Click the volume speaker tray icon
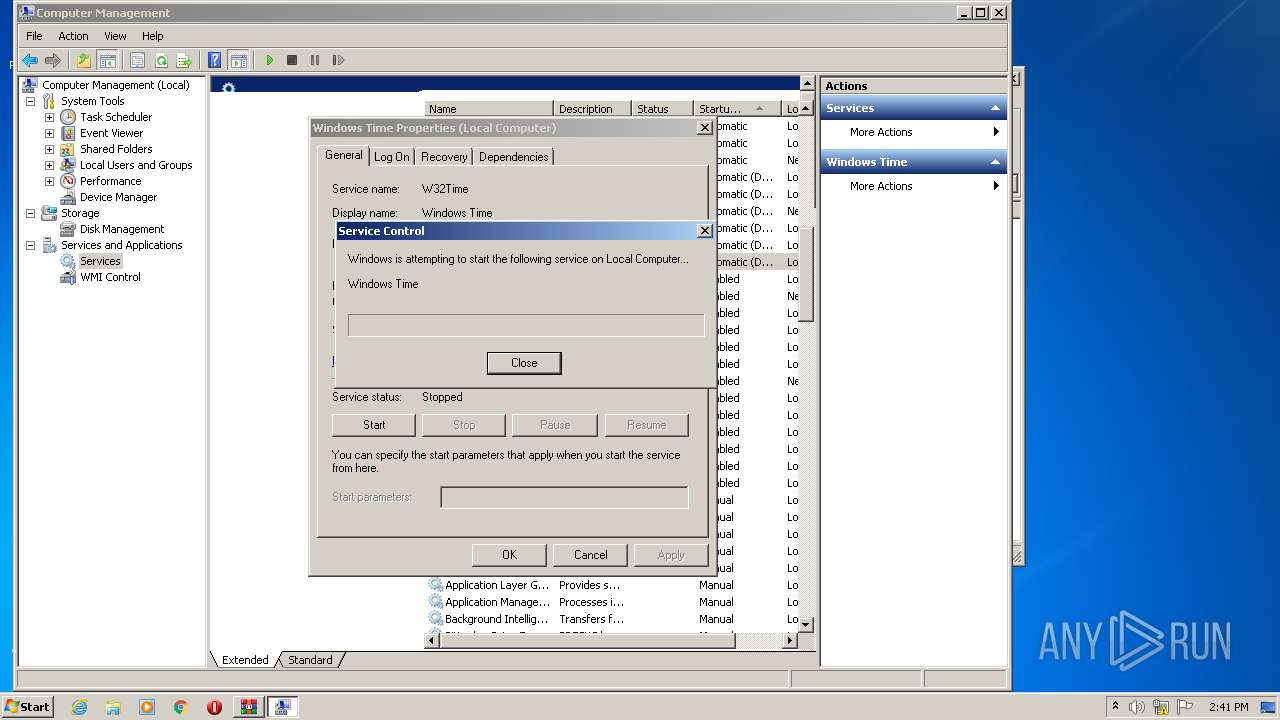1280x720 pixels. click(1137, 707)
